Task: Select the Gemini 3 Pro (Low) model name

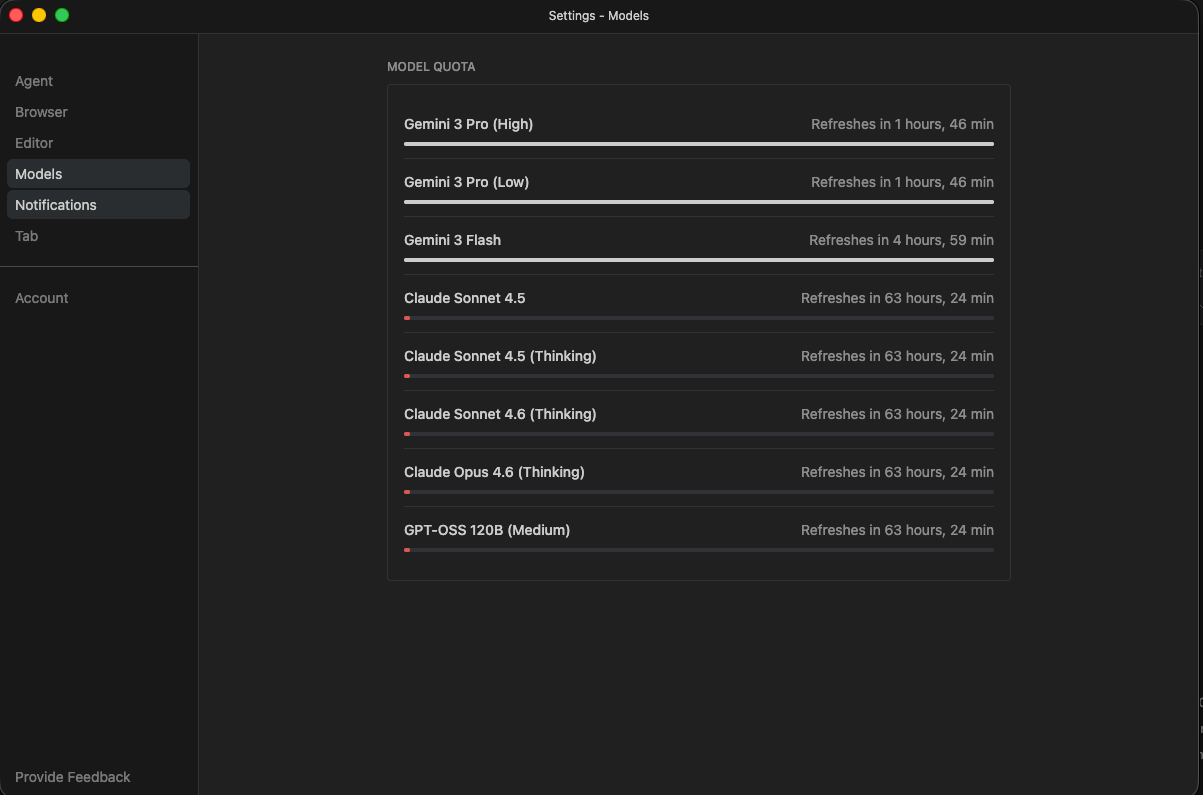Action: tap(466, 182)
